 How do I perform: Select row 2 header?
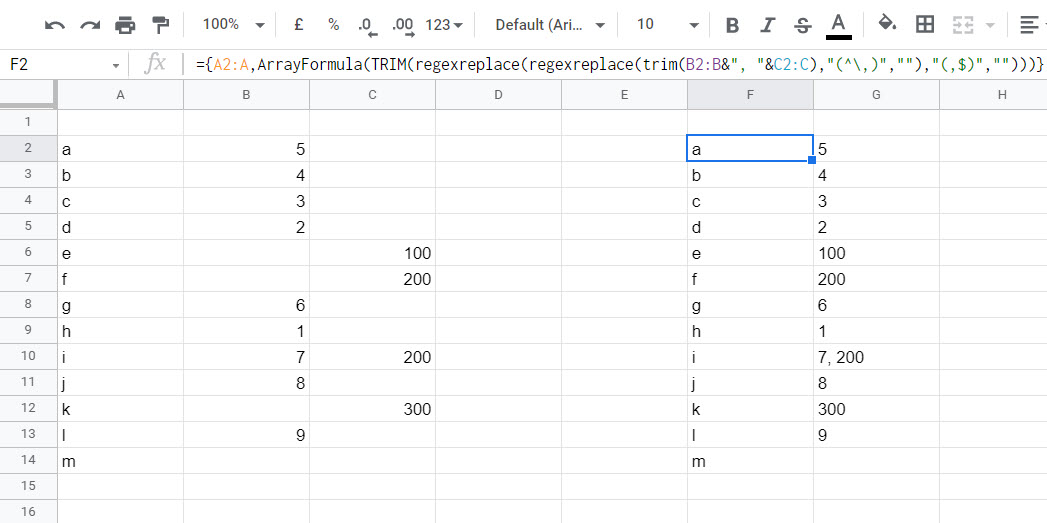click(28, 148)
